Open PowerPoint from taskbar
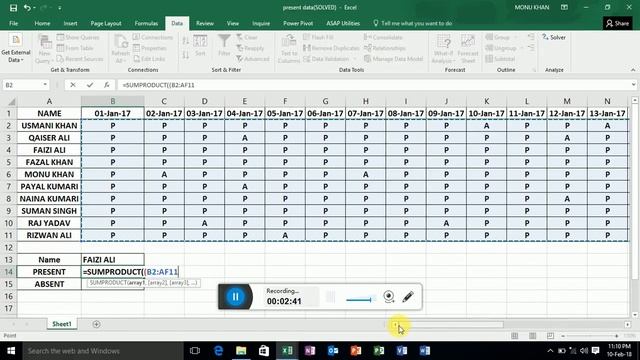Screen dimensions: 640x360 (356, 351)
